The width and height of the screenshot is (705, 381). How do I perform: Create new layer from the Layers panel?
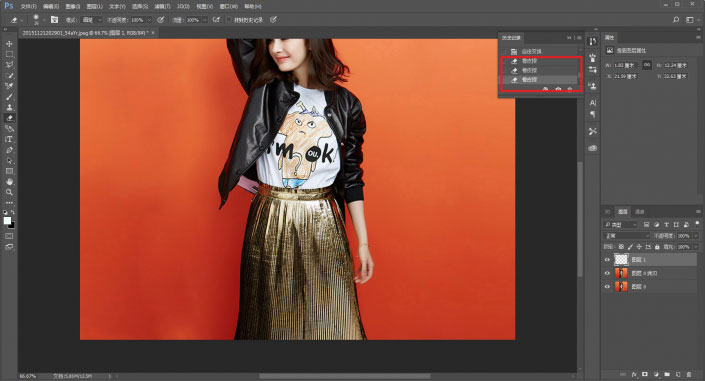pyautogui.click(x=678, y=374)
